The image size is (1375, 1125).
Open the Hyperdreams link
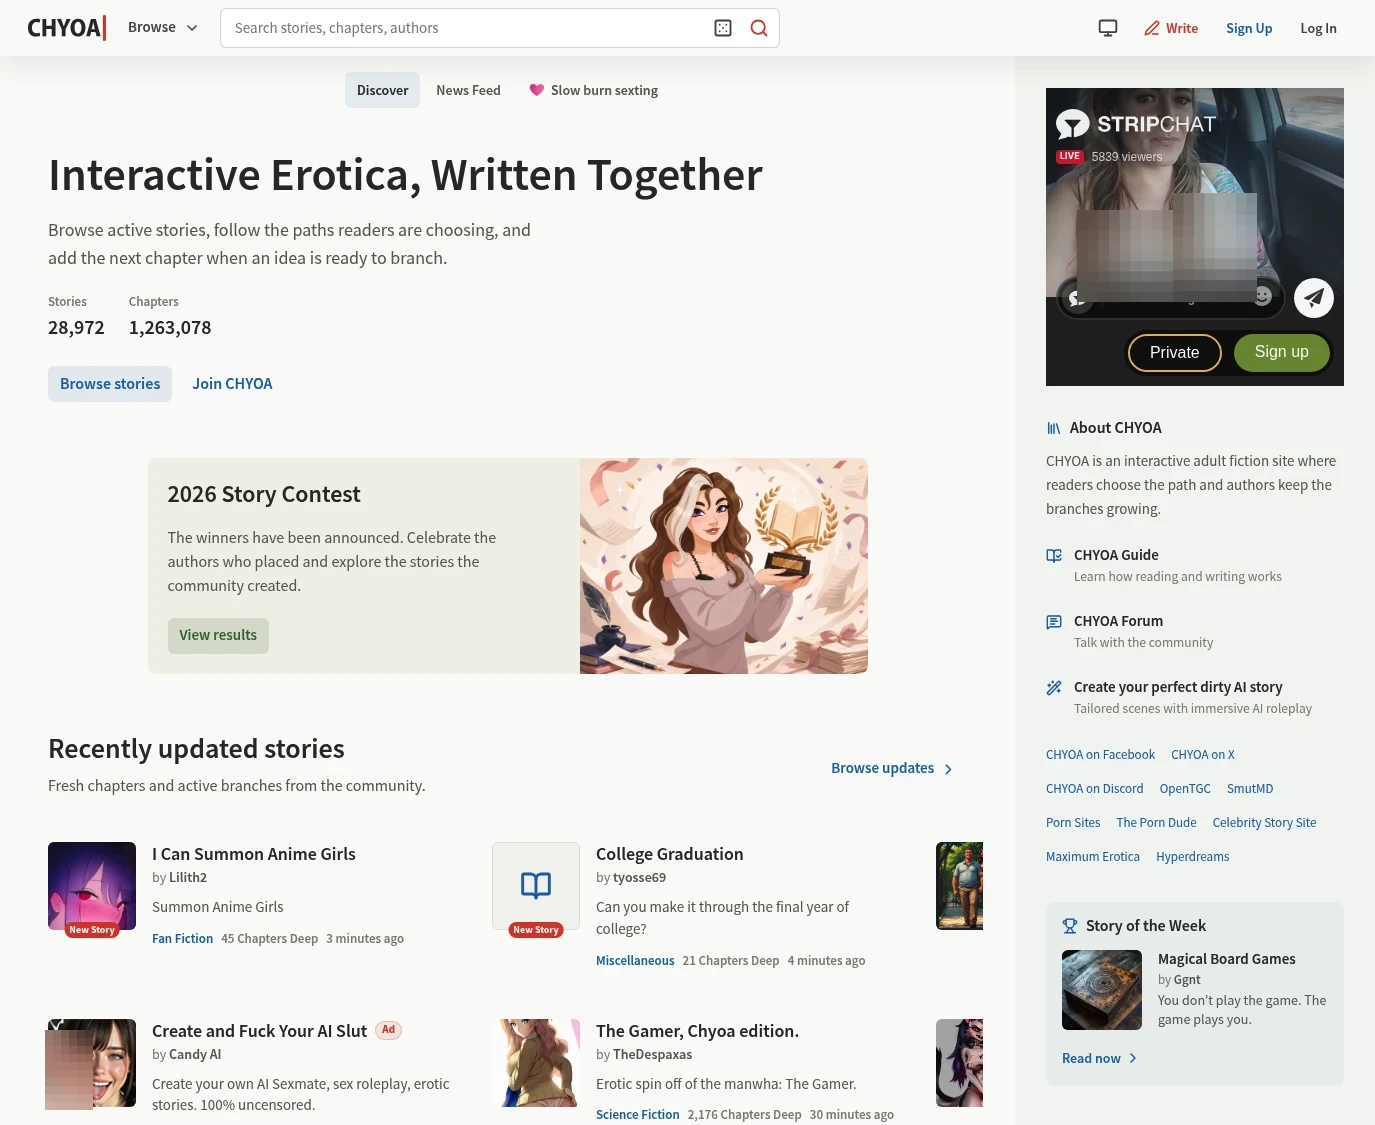click(1193, 857)
